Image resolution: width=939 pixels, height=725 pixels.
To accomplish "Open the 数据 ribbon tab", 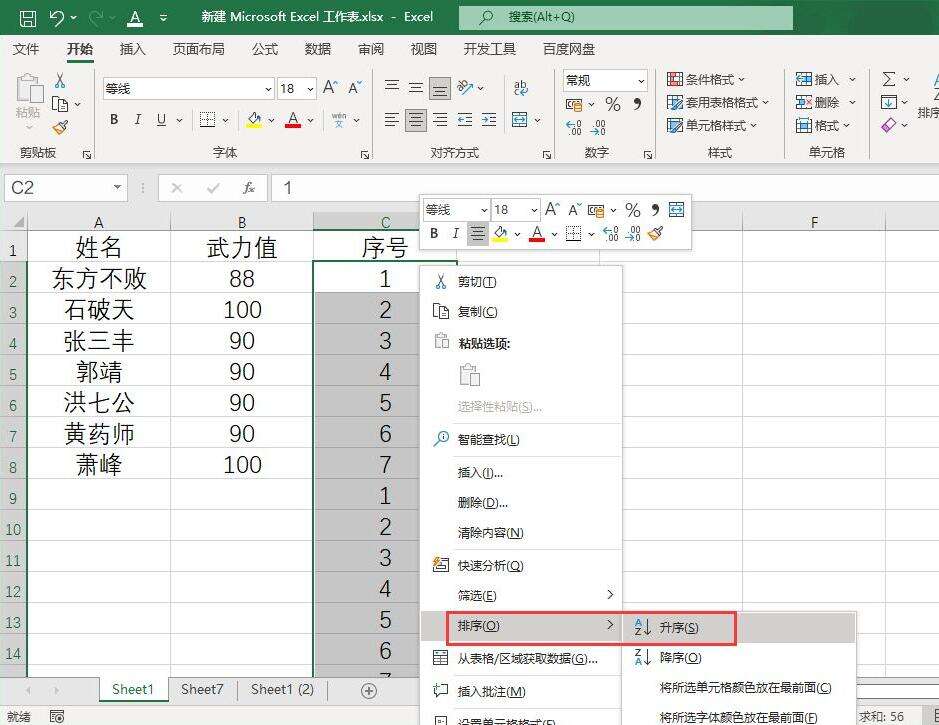I will pos(318,49).
